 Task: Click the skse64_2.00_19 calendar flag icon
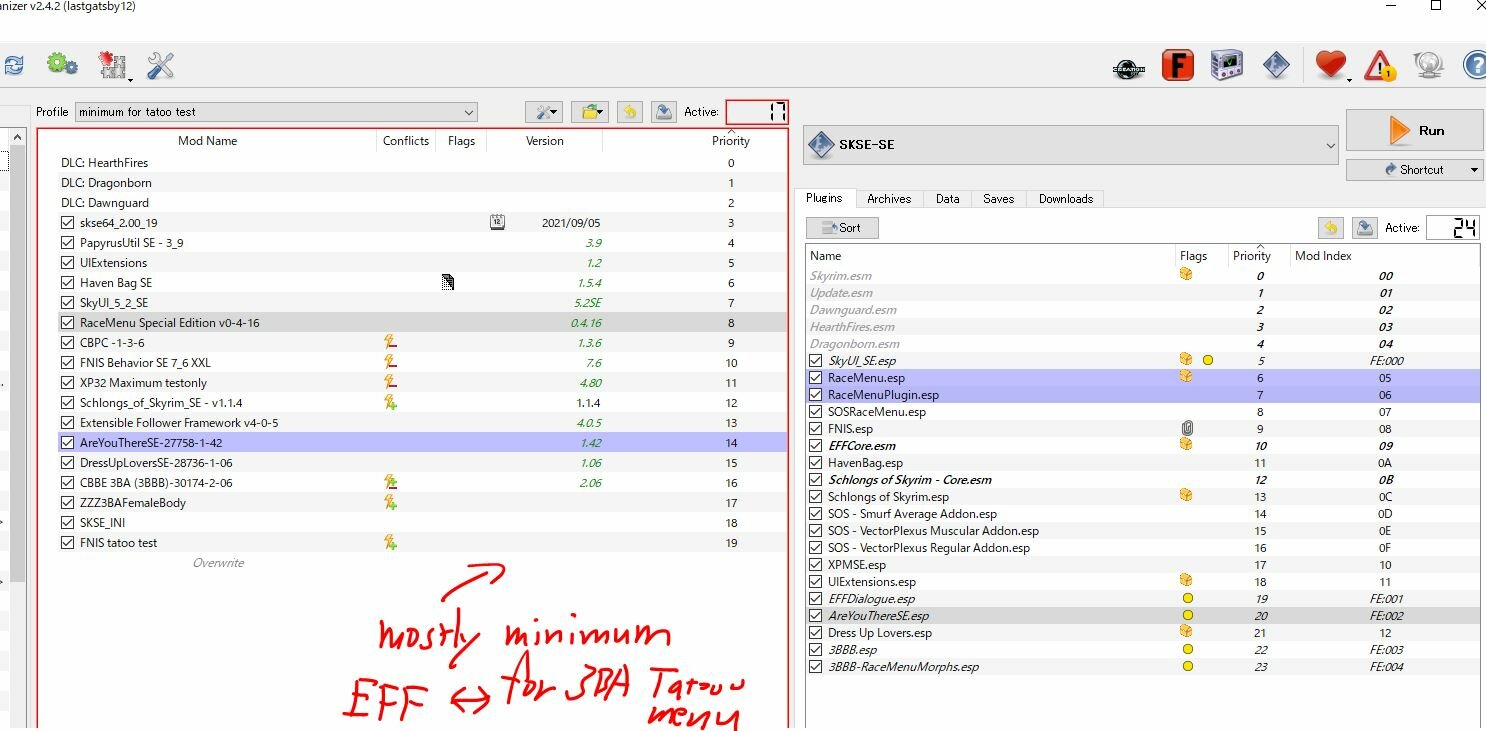coord(497,223)
